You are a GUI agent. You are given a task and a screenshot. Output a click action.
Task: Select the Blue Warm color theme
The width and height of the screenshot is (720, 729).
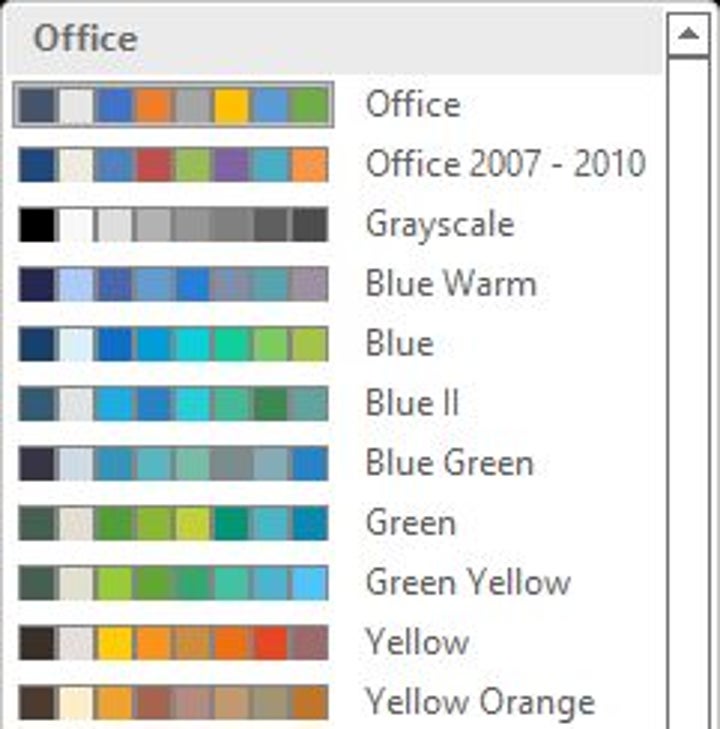[x=450, y=283]
